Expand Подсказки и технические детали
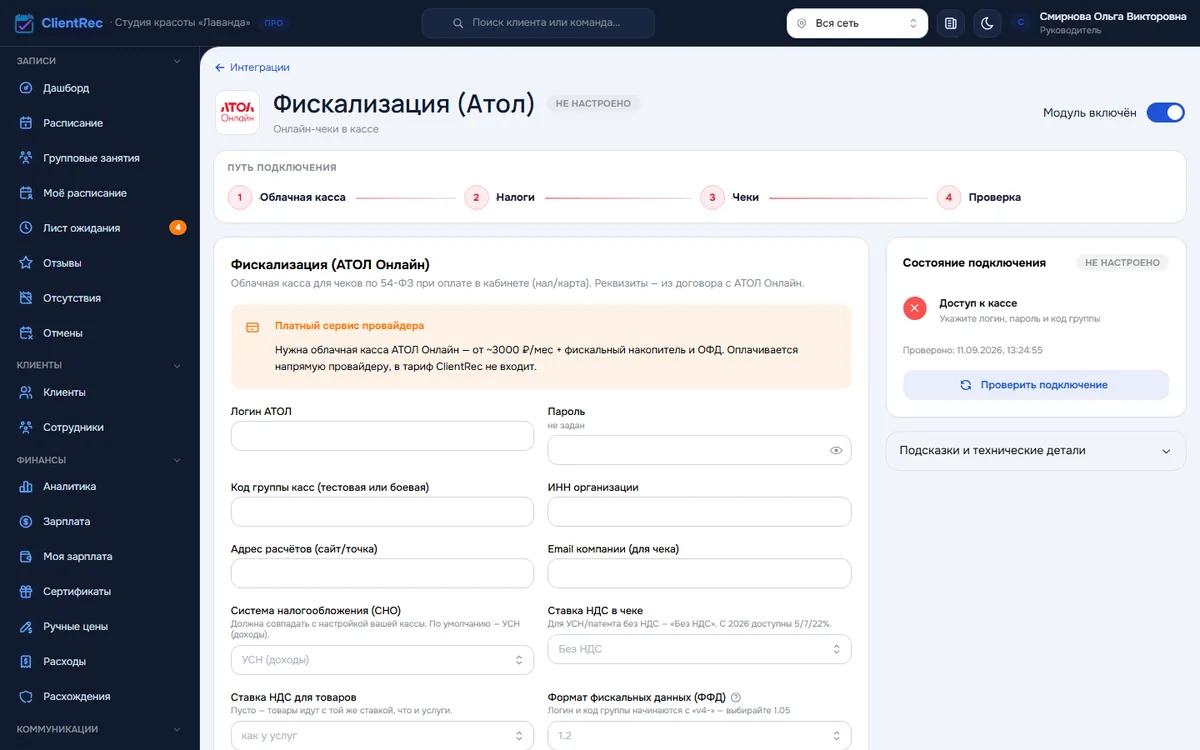The image size is (1200, 750). [x=1036, y=450]
